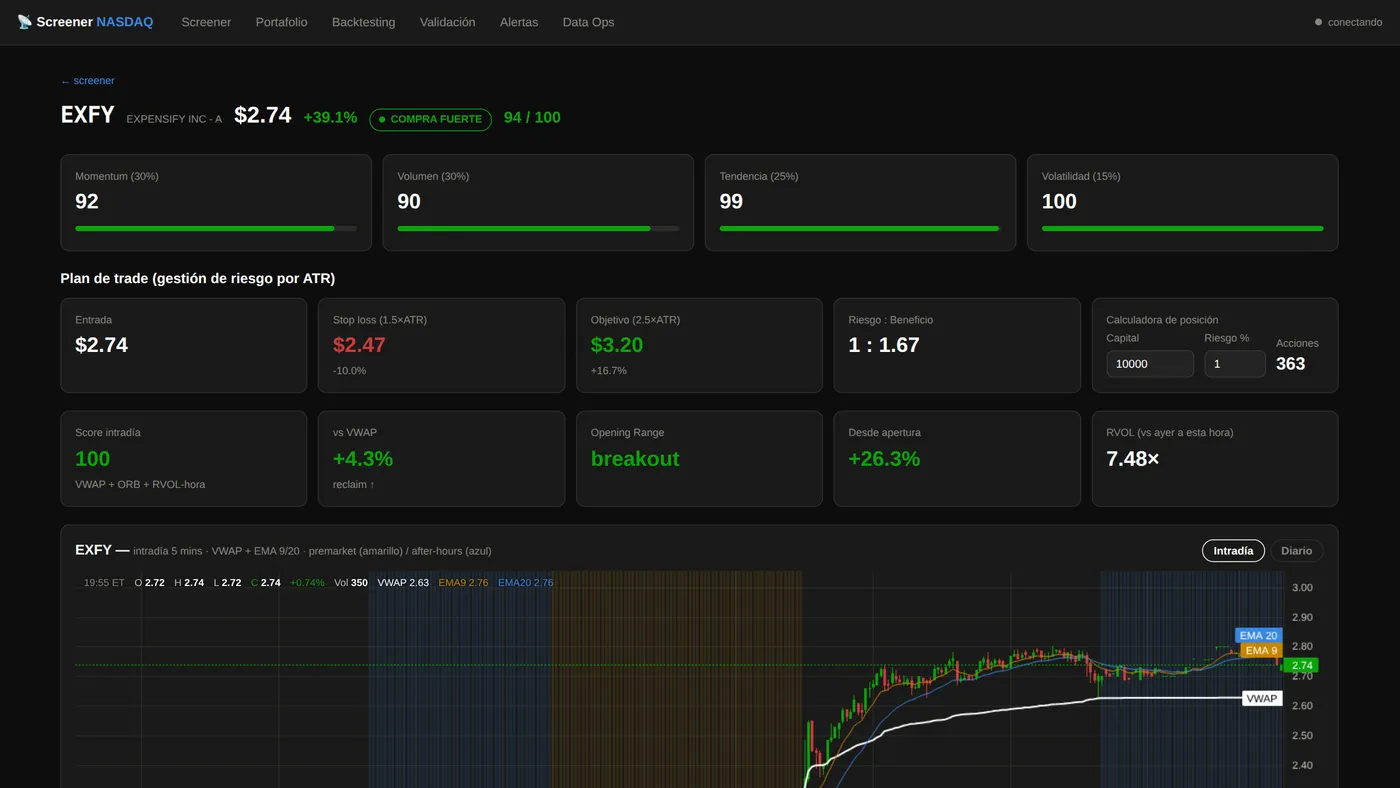Screen dimensions: 1400x788
Task: Click the reclaim ↑ VWAP note
Action: (354, 484)
